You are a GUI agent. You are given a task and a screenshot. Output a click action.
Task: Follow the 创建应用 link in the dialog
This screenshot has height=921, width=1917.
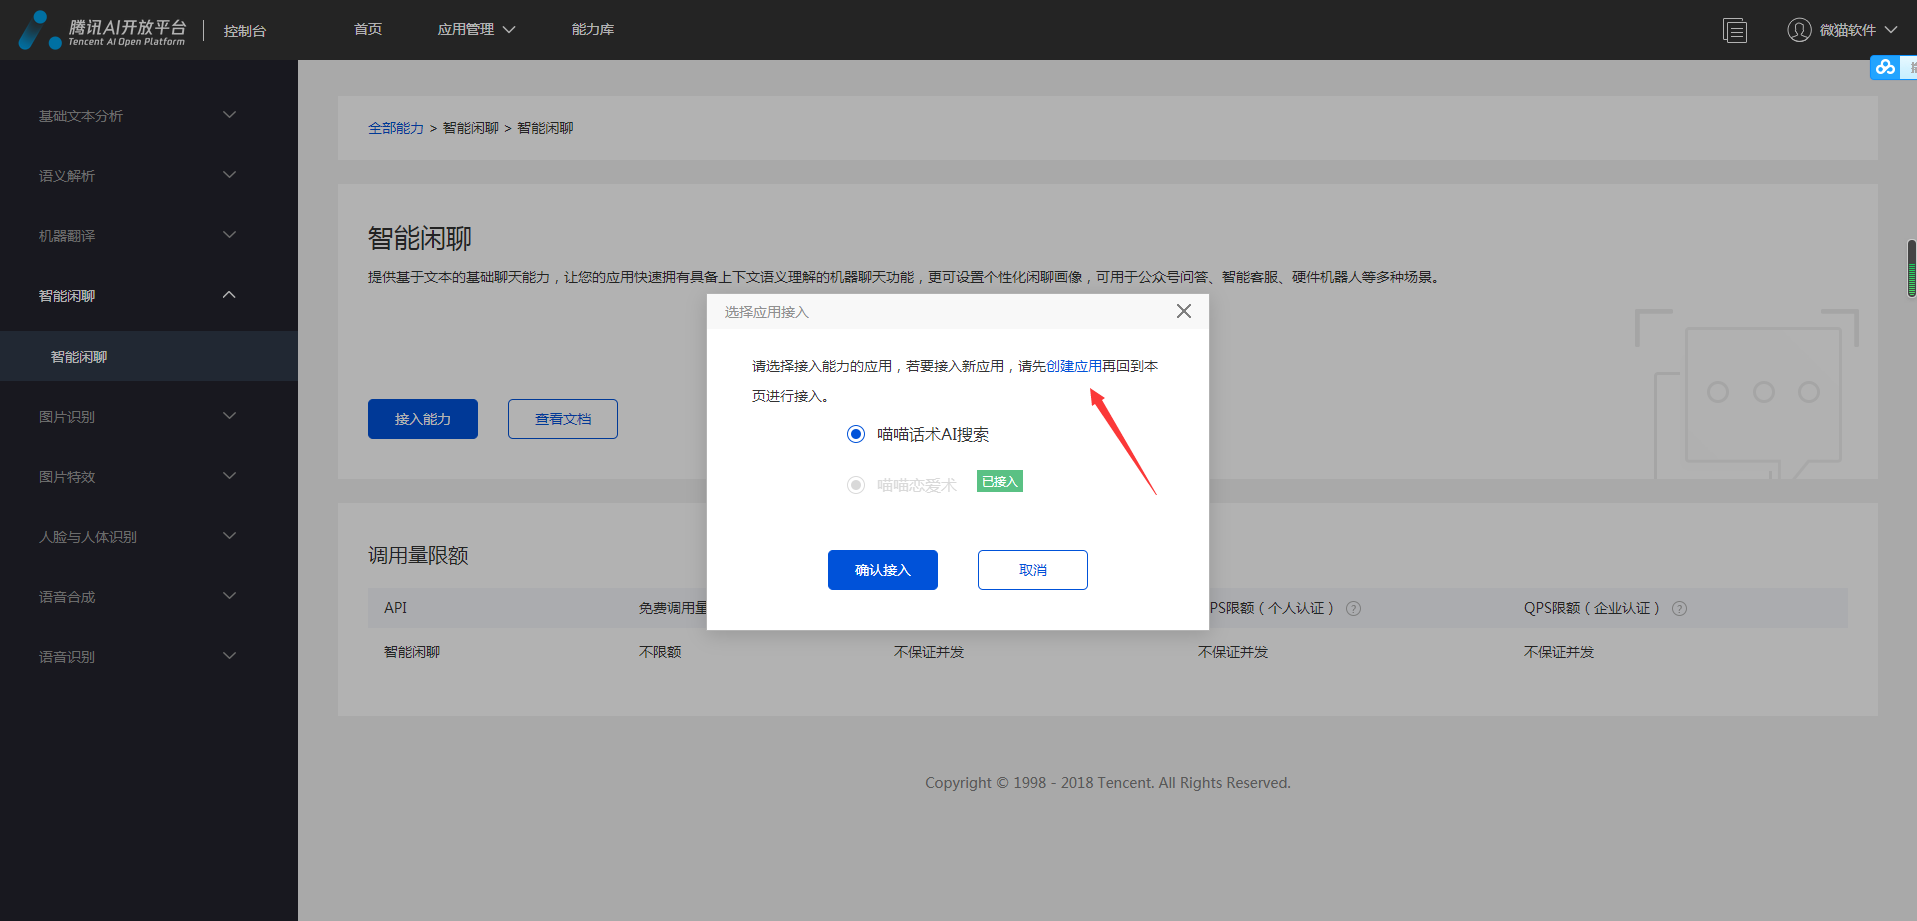1074,366
